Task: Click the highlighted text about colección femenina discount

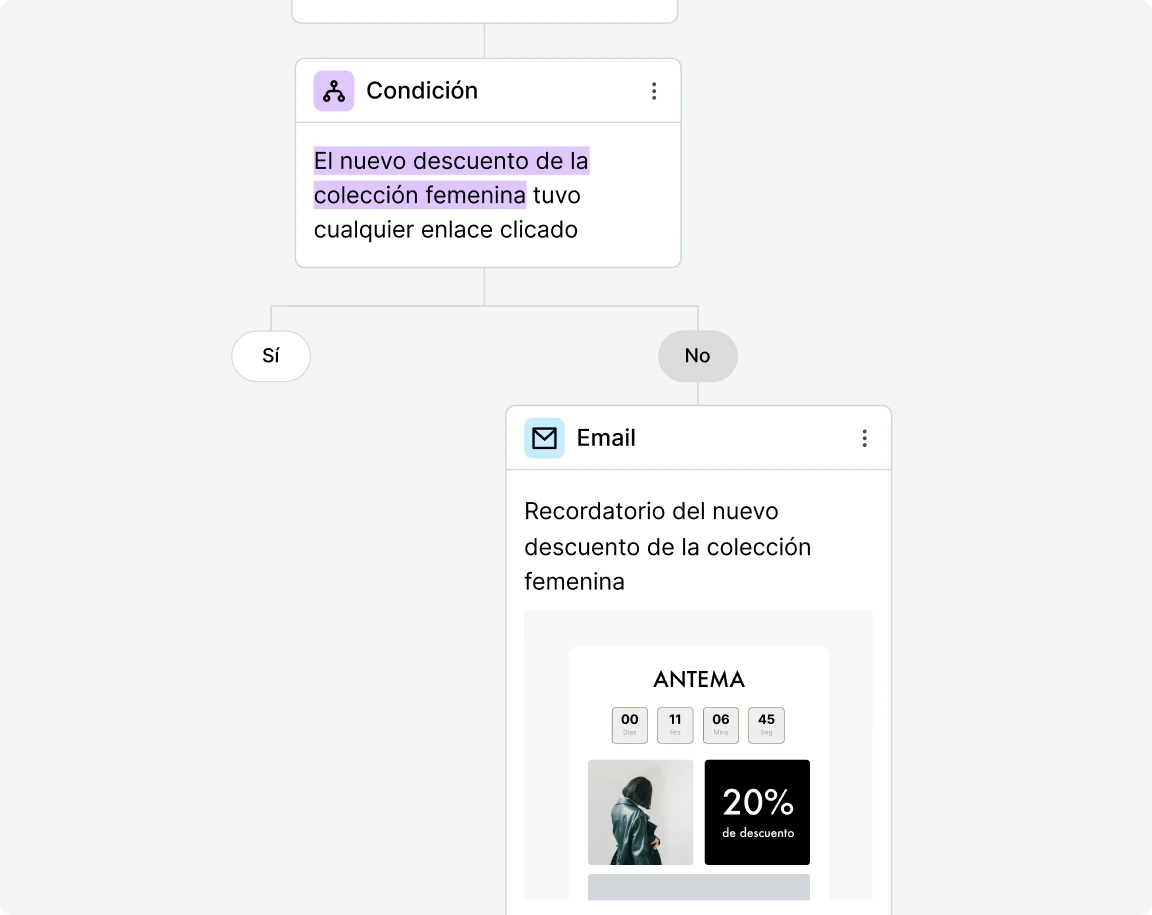Action: pos(450,177)
